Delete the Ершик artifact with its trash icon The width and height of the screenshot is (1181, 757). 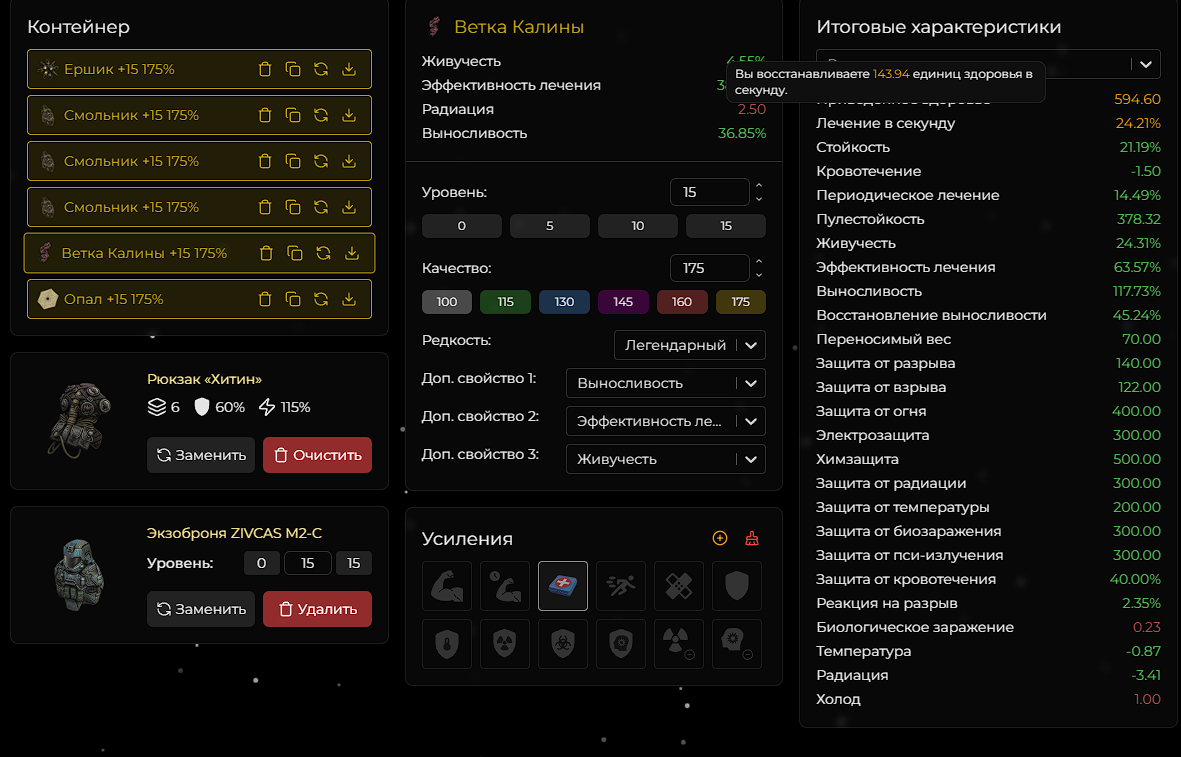(x=265, y=69)
